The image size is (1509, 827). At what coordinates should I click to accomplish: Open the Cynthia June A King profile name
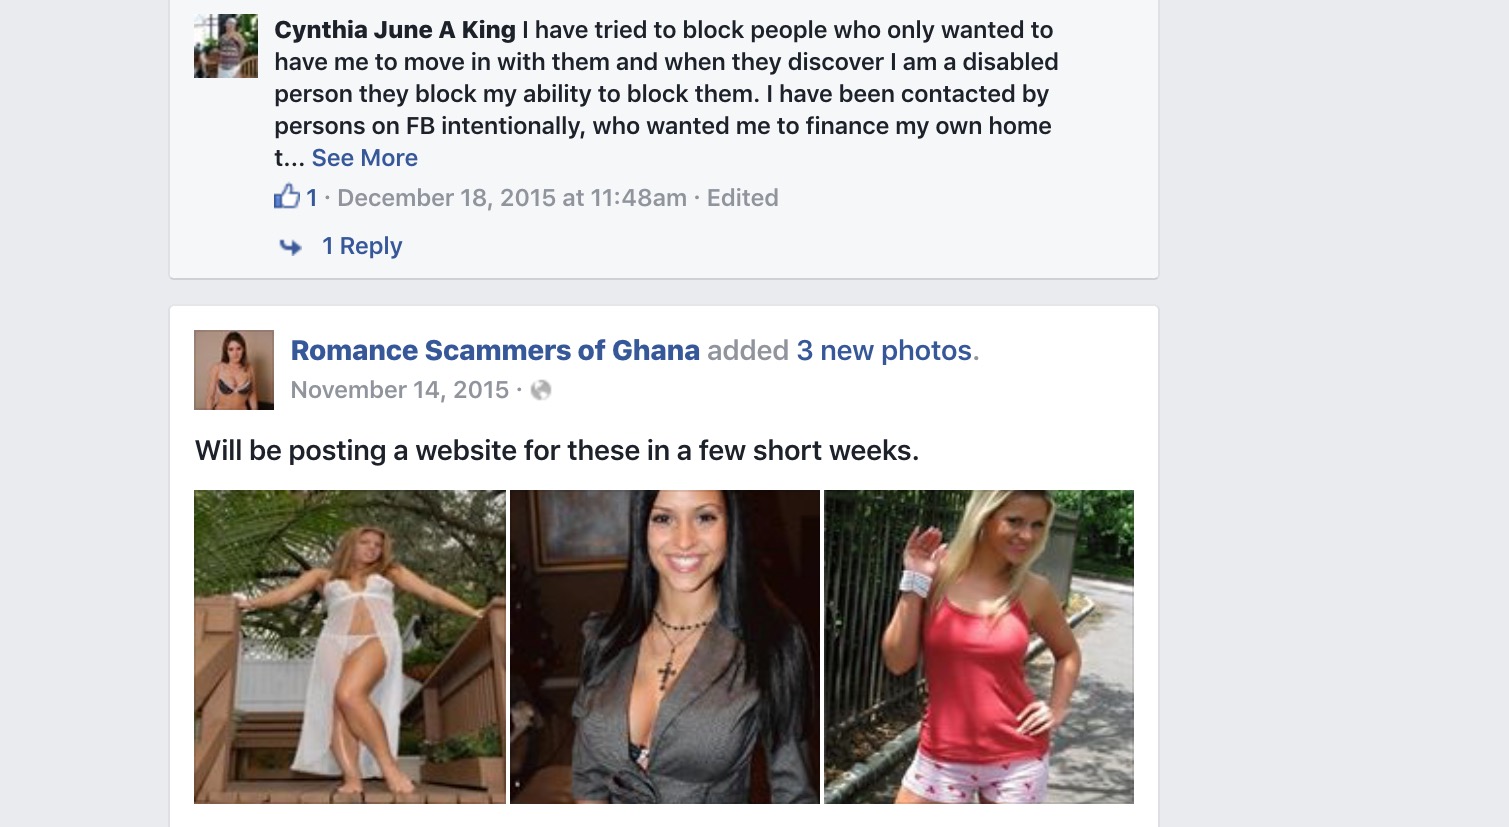(x=395, y=30)
